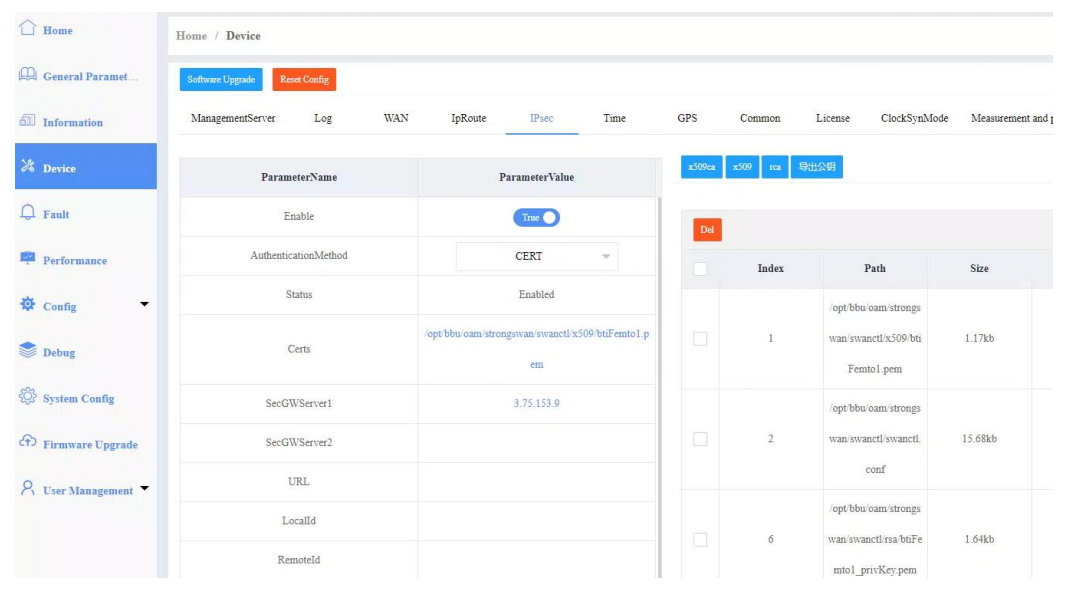Viewport: 1072px width, 600px height.
Task: Click the SecGWServer2 value field
Action: coord(536,442)
